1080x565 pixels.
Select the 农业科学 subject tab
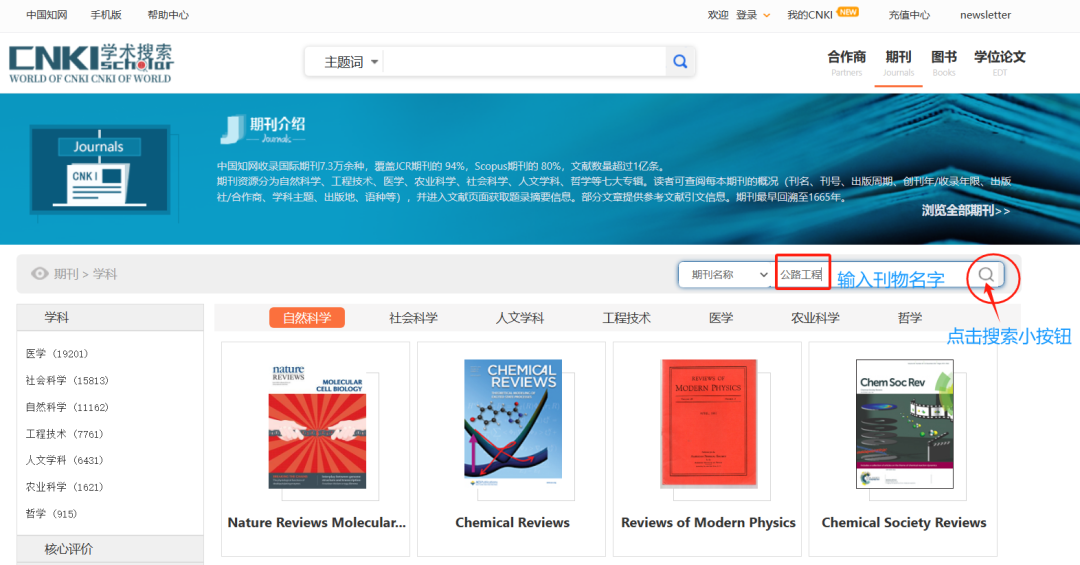pos(816,318)
